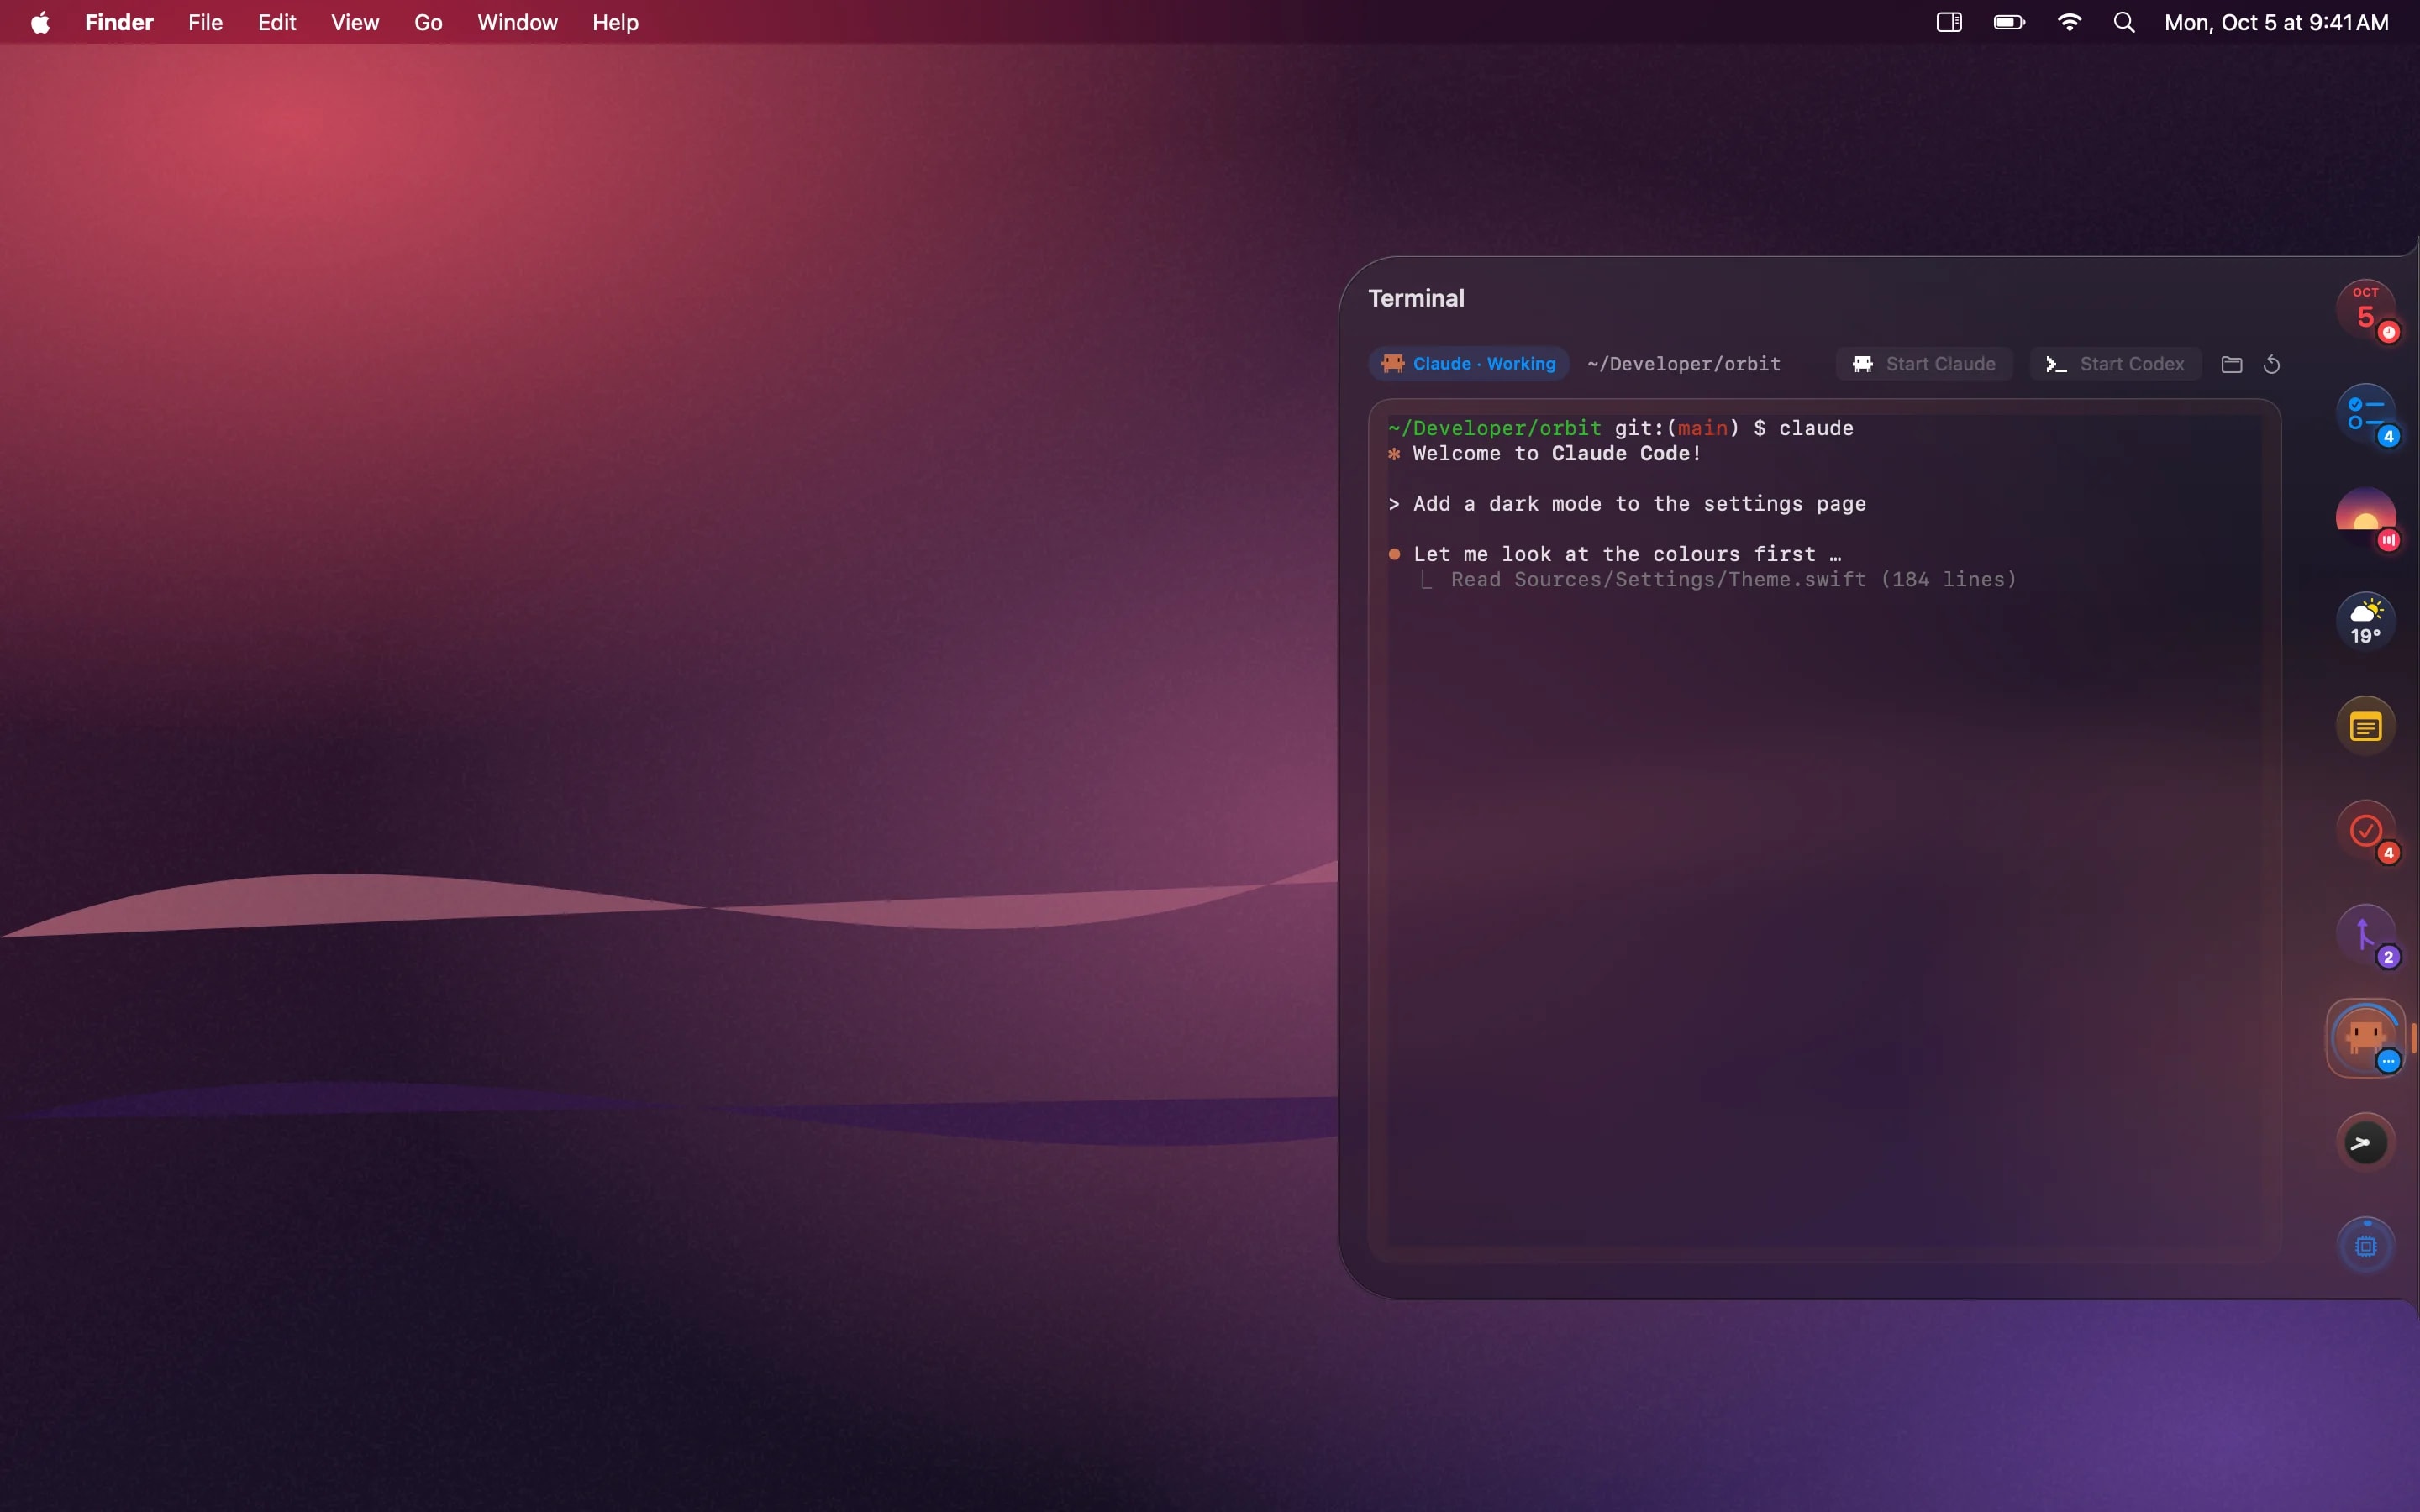
Task: Click the restart arrow icon in Terminal toolbar
Action: 2271,364
